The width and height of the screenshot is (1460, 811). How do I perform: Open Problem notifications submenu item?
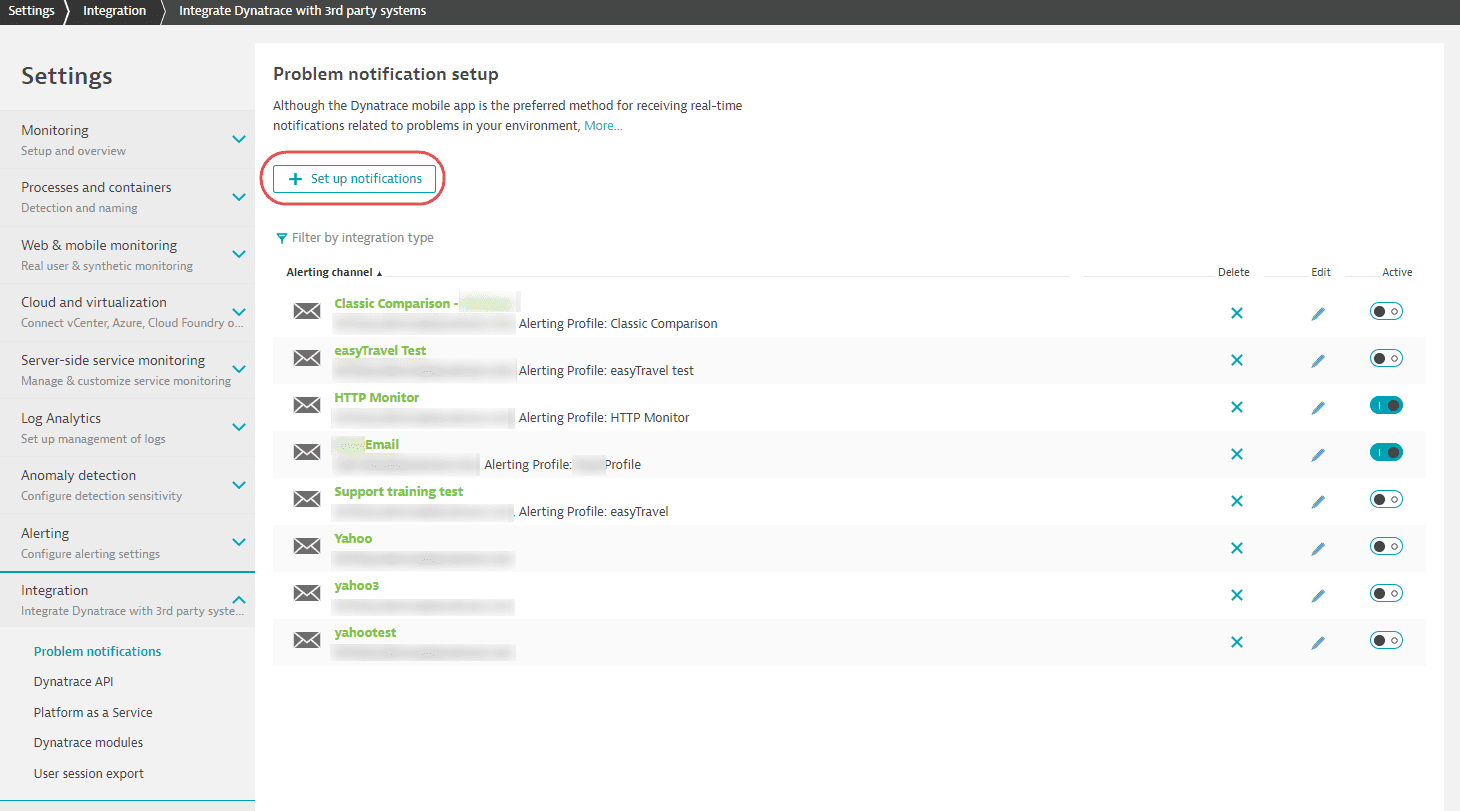pyautogui.click(x=97, y=651)
